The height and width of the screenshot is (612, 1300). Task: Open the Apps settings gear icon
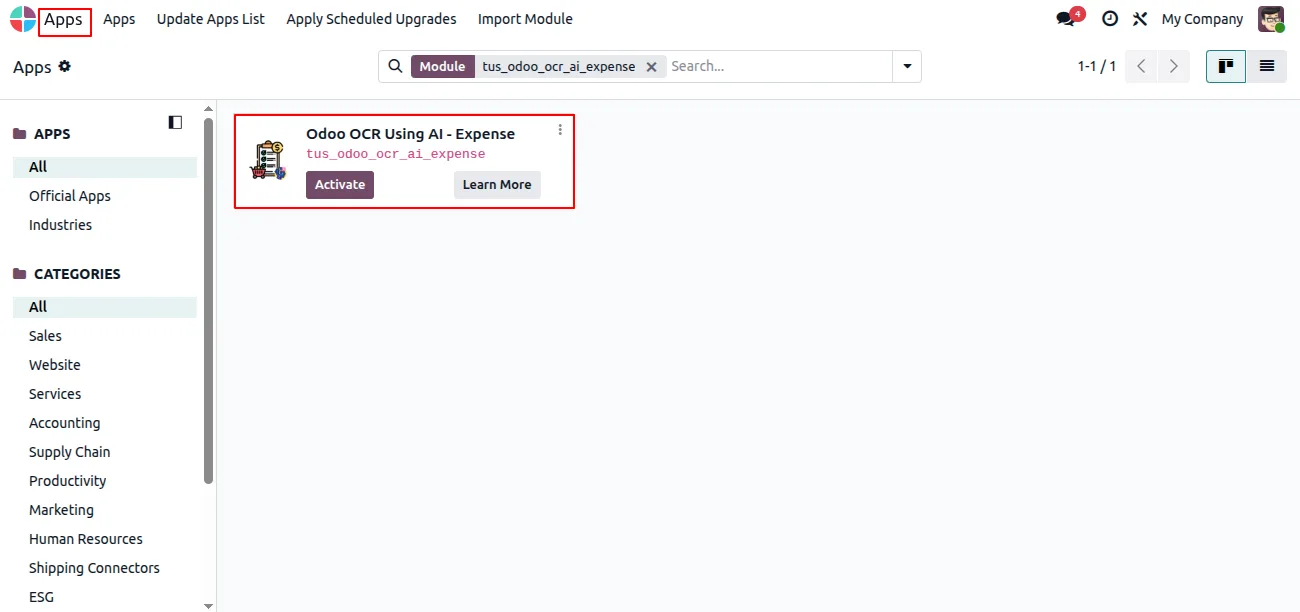click(x=65, y=66)
